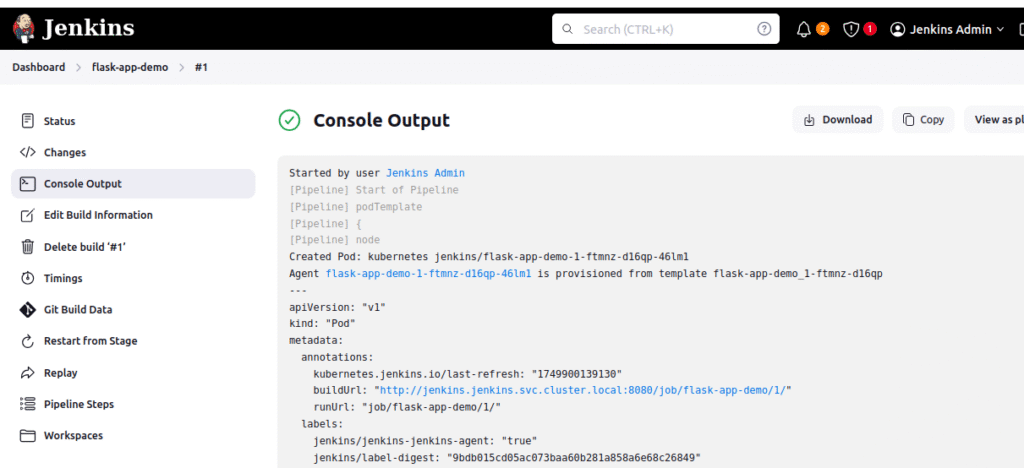Click the Copy console output button
Viewport: 1024px width, 468px height.
(923, 119)
